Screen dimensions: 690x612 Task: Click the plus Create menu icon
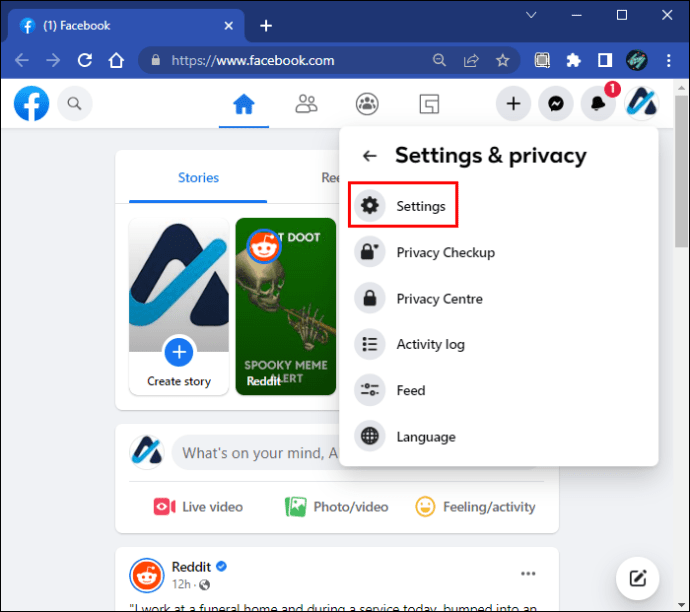click(x=513, y=103)
